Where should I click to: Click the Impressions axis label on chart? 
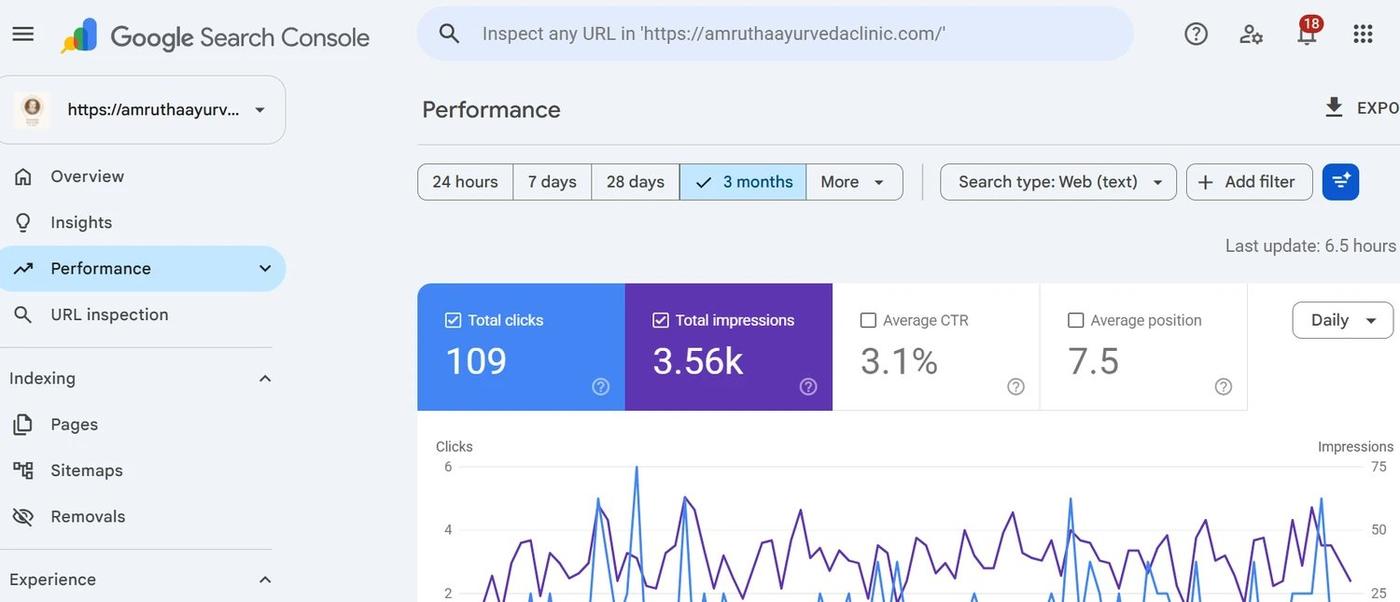1356,447
